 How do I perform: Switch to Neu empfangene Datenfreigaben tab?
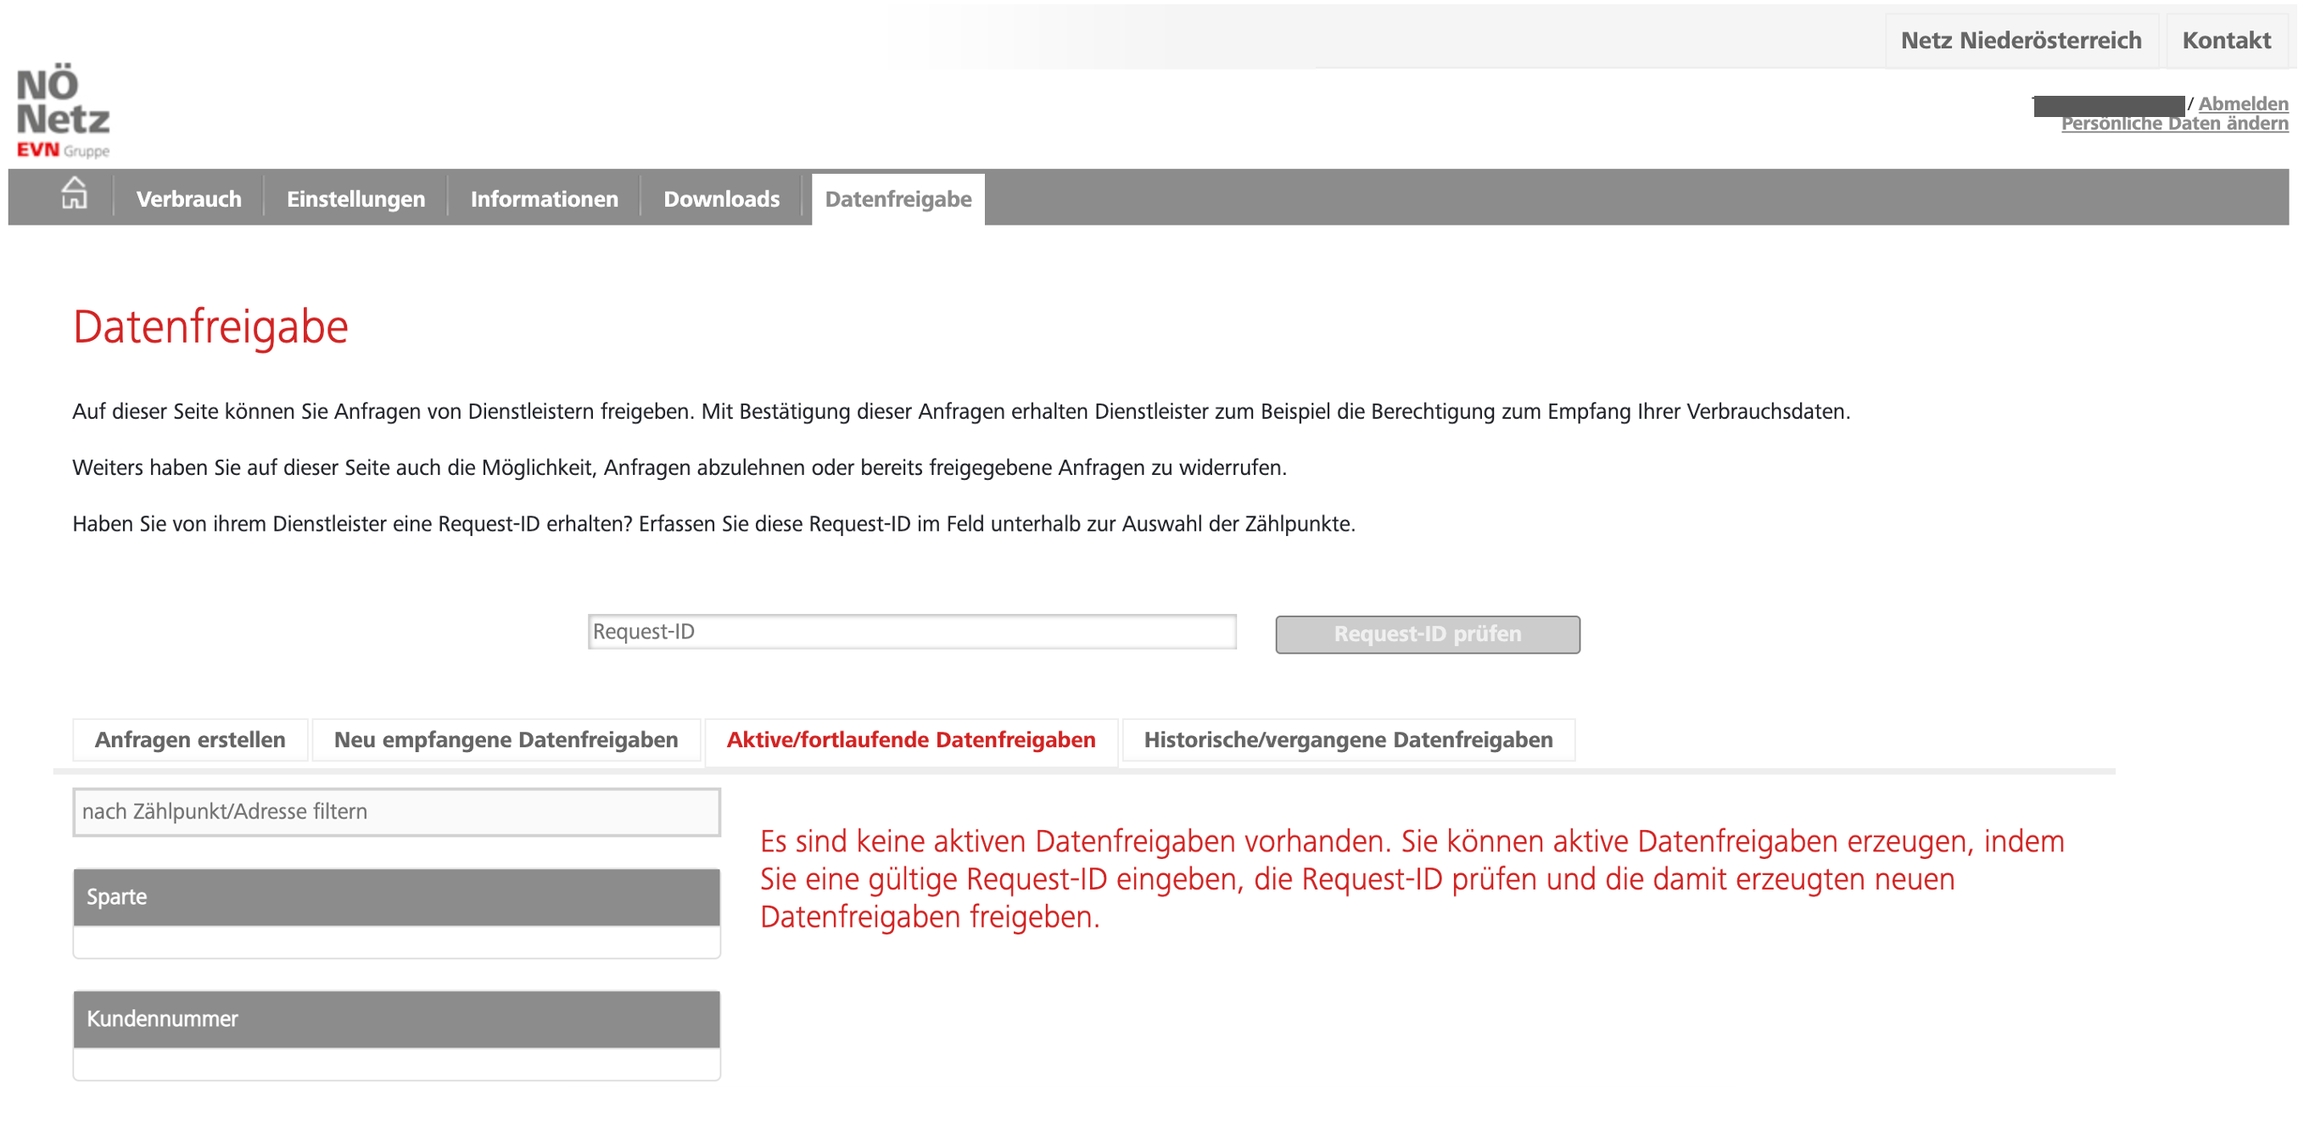[505, 740]
